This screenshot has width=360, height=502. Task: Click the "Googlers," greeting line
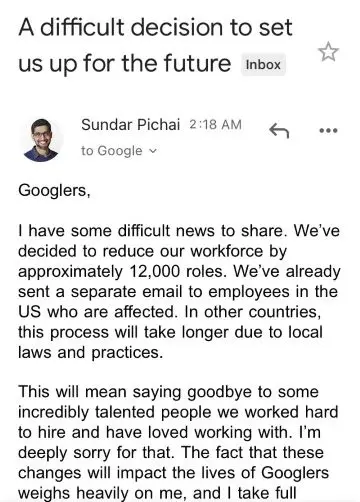pyautogui.click(x=54, y=191)
